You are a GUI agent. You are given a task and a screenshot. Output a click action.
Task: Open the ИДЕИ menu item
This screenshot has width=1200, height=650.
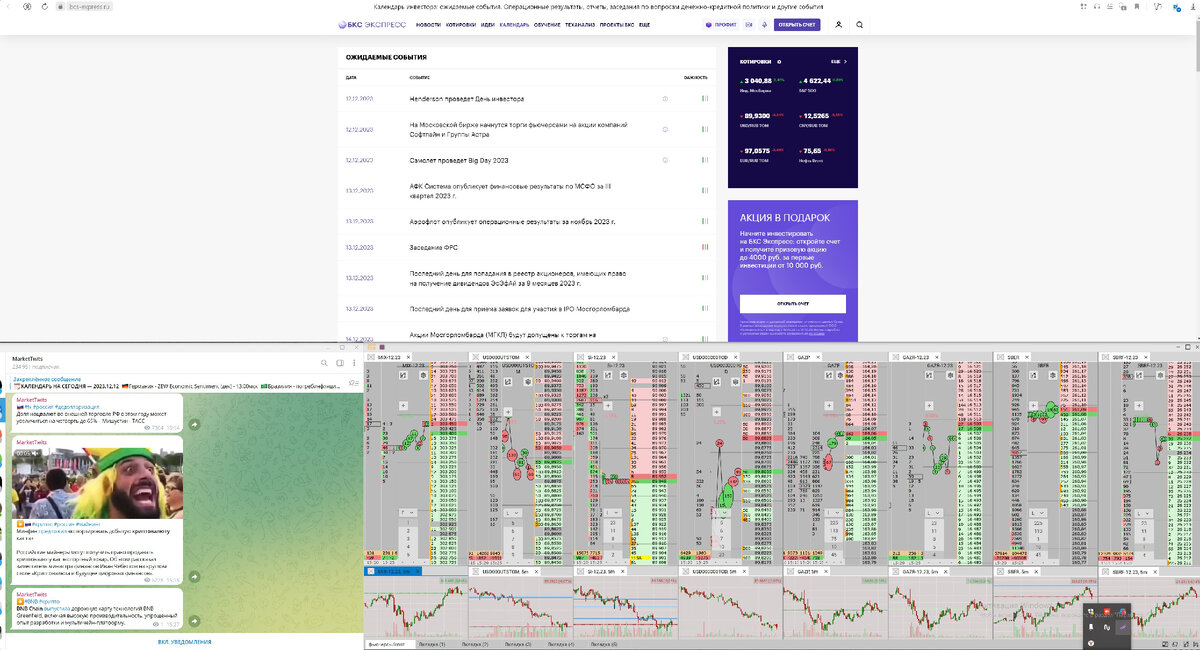[488, 24]
